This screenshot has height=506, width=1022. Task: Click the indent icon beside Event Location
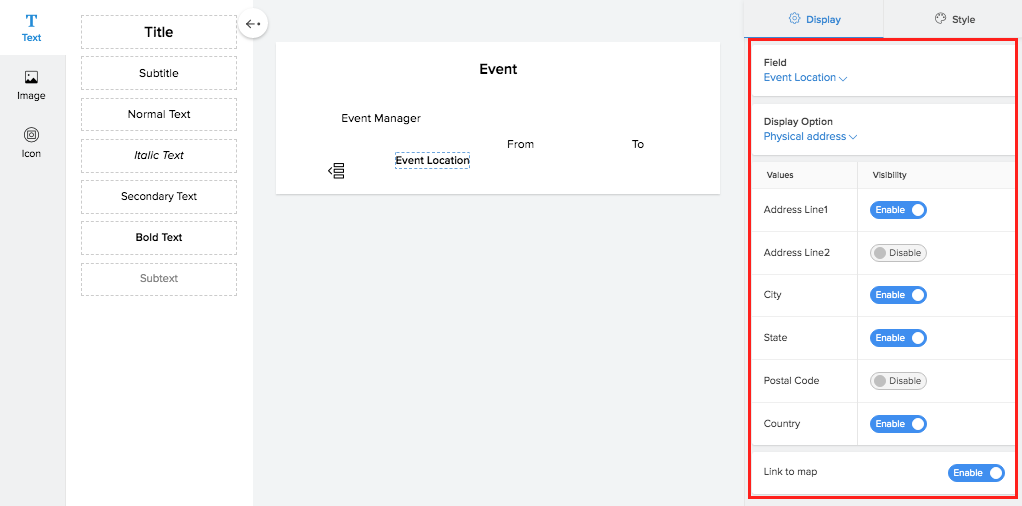[337, 171]
